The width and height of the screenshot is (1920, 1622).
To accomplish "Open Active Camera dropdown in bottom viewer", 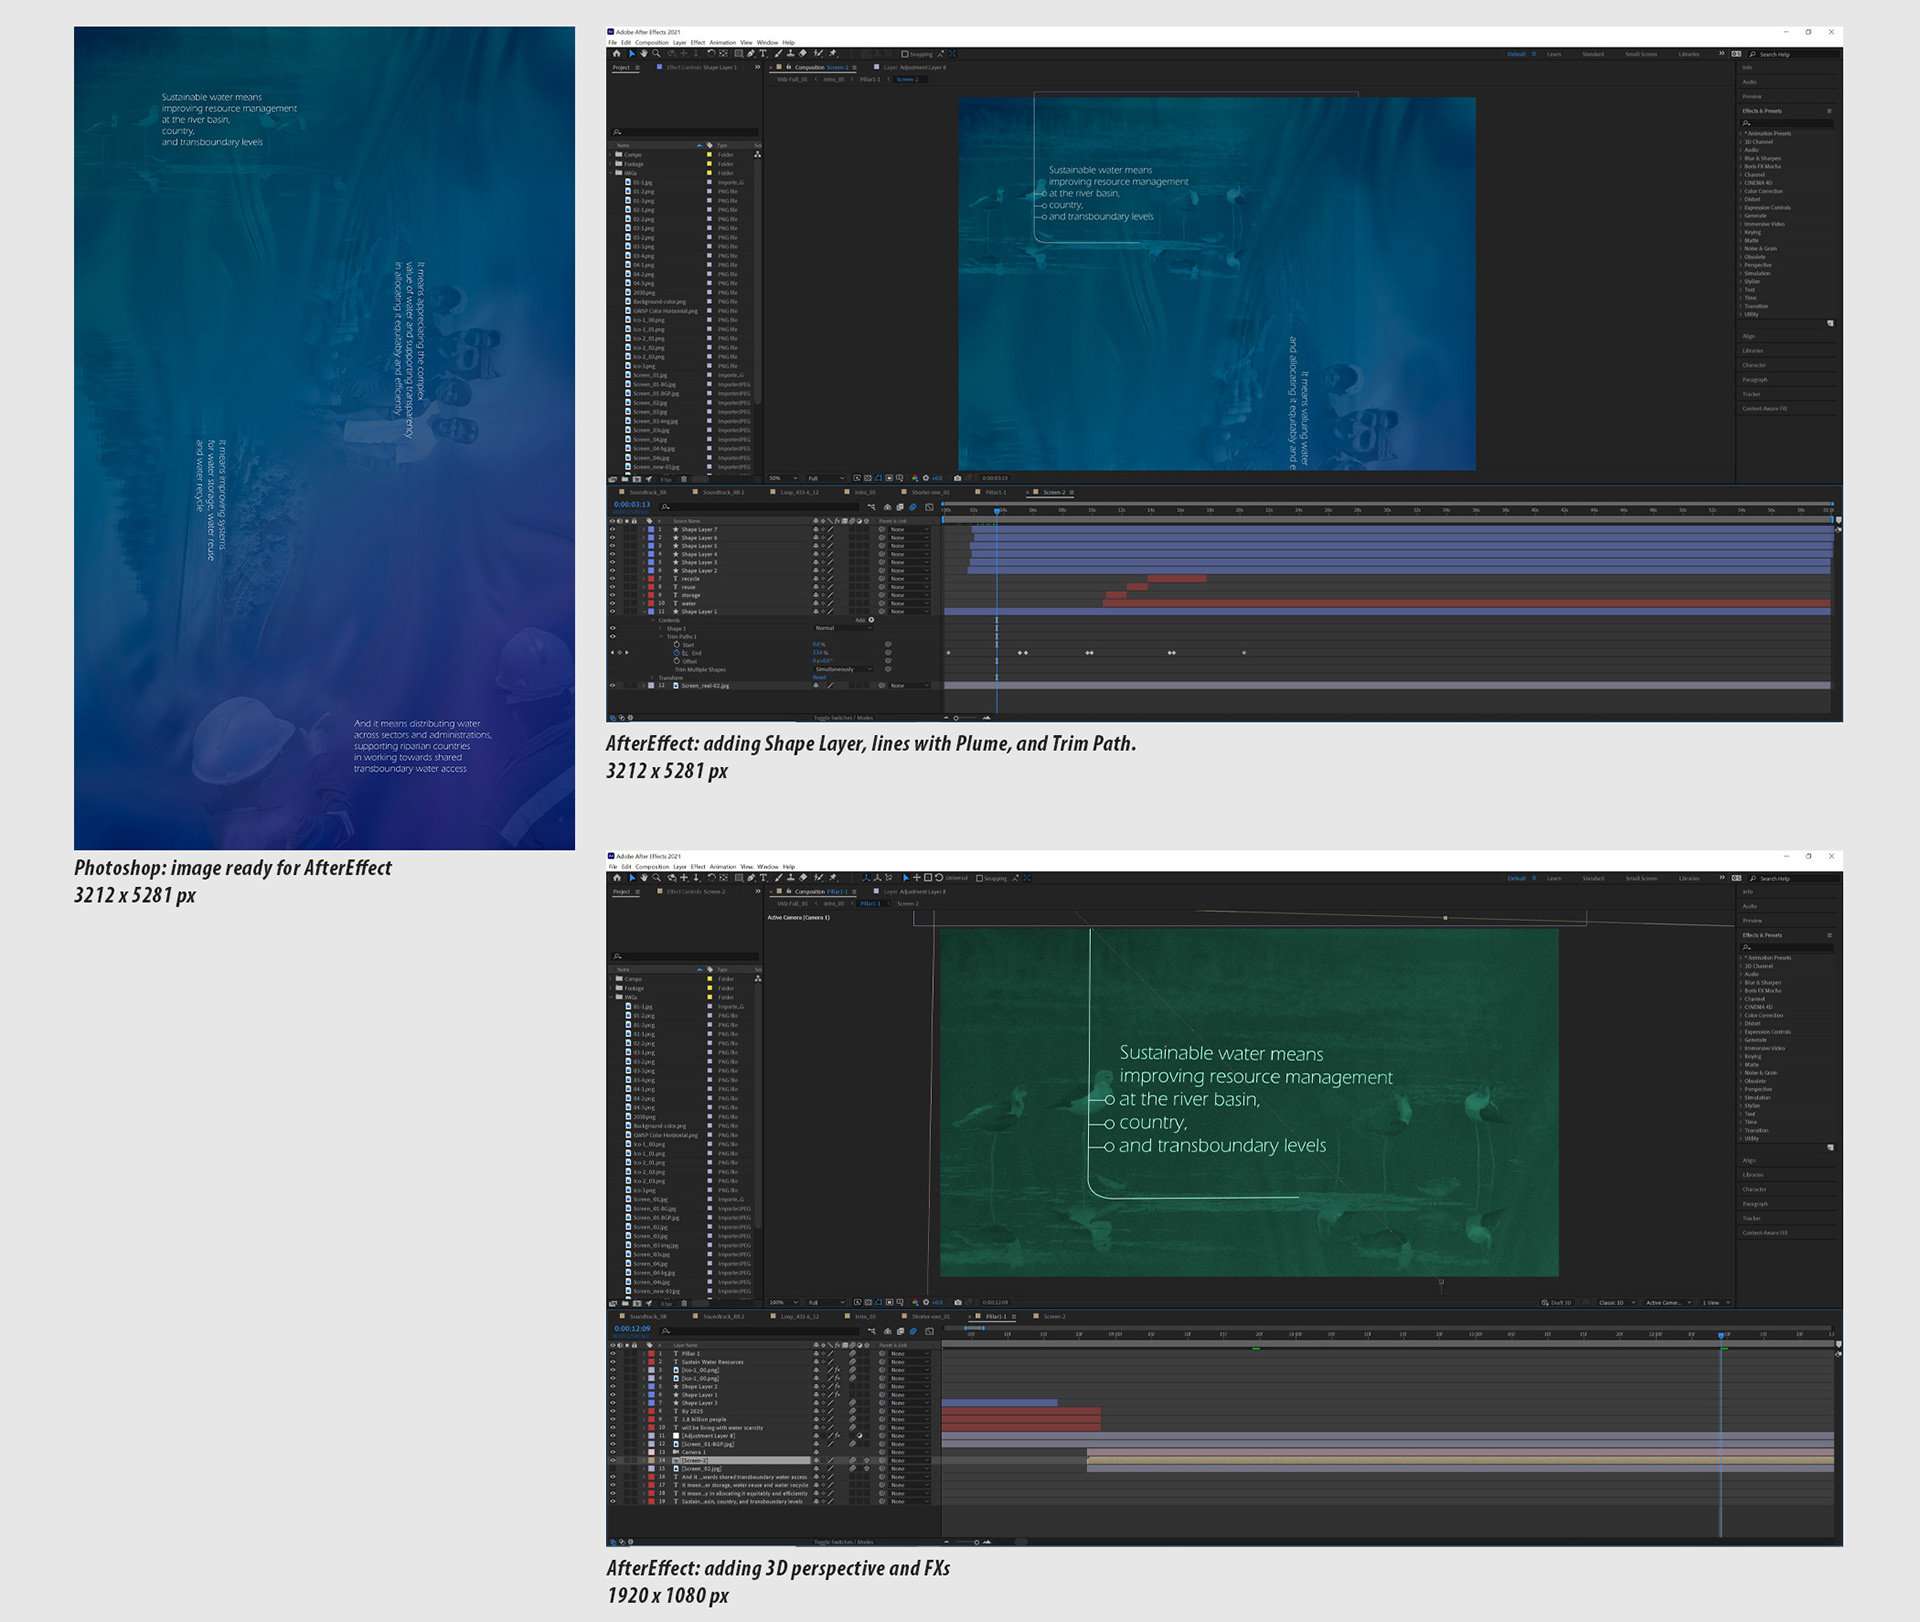I will (1666, 1302).
